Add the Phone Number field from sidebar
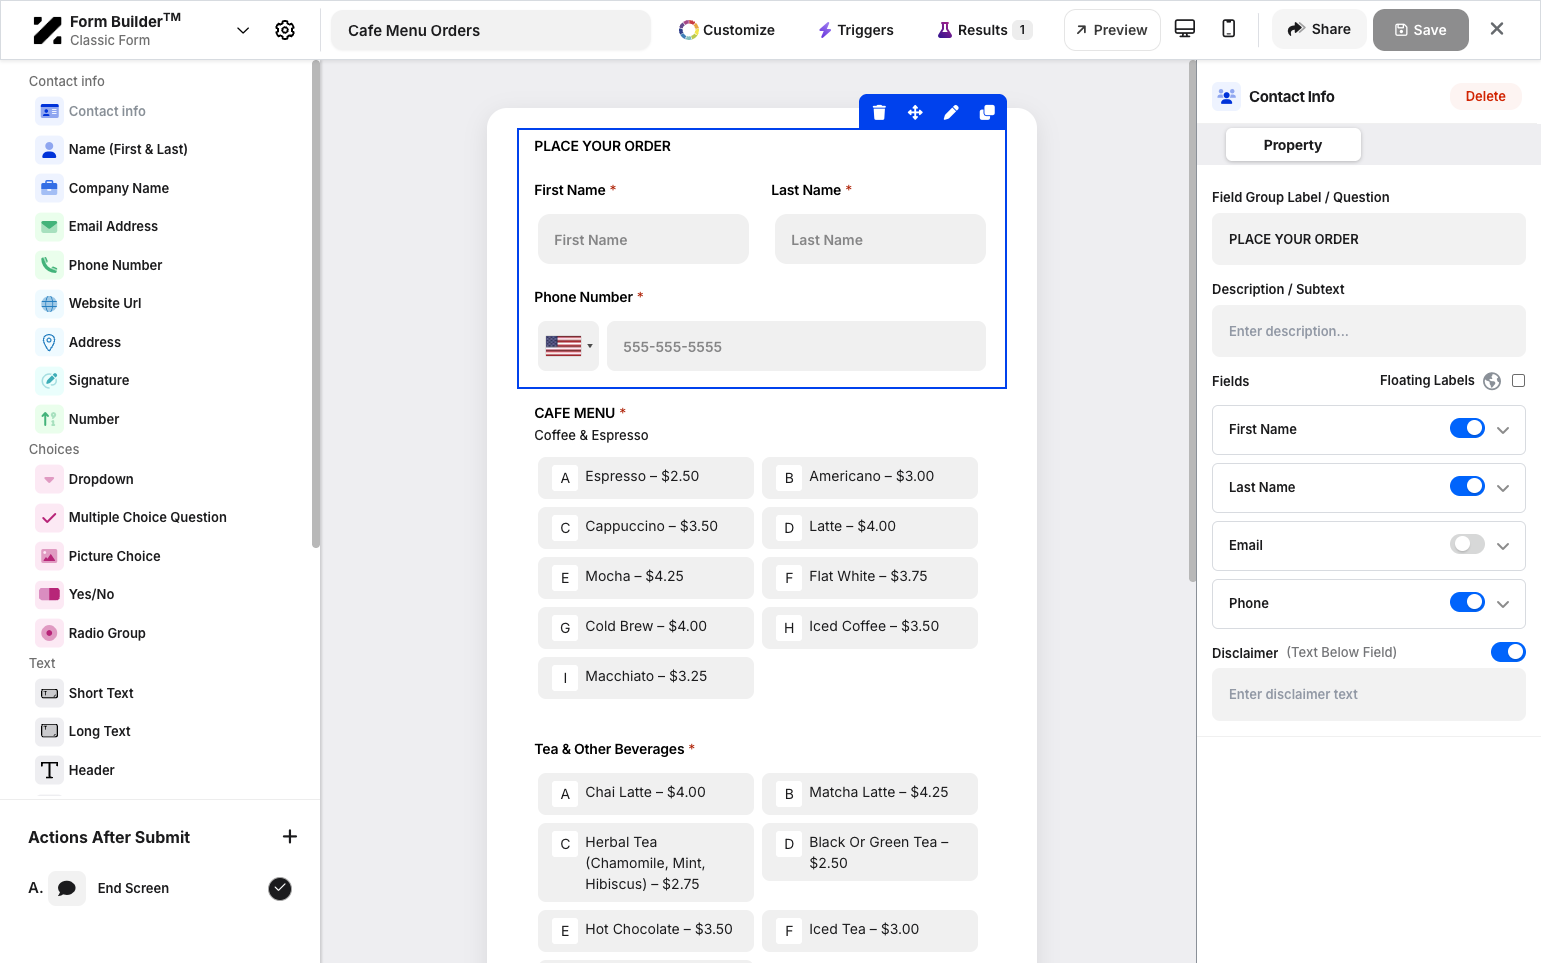1541x963 pixels. click(x=115, y=265)
